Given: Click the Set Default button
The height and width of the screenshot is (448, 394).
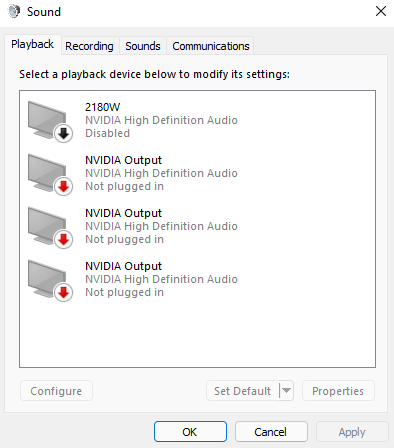Looking at the screenshot, I should [x=243, y=391].
